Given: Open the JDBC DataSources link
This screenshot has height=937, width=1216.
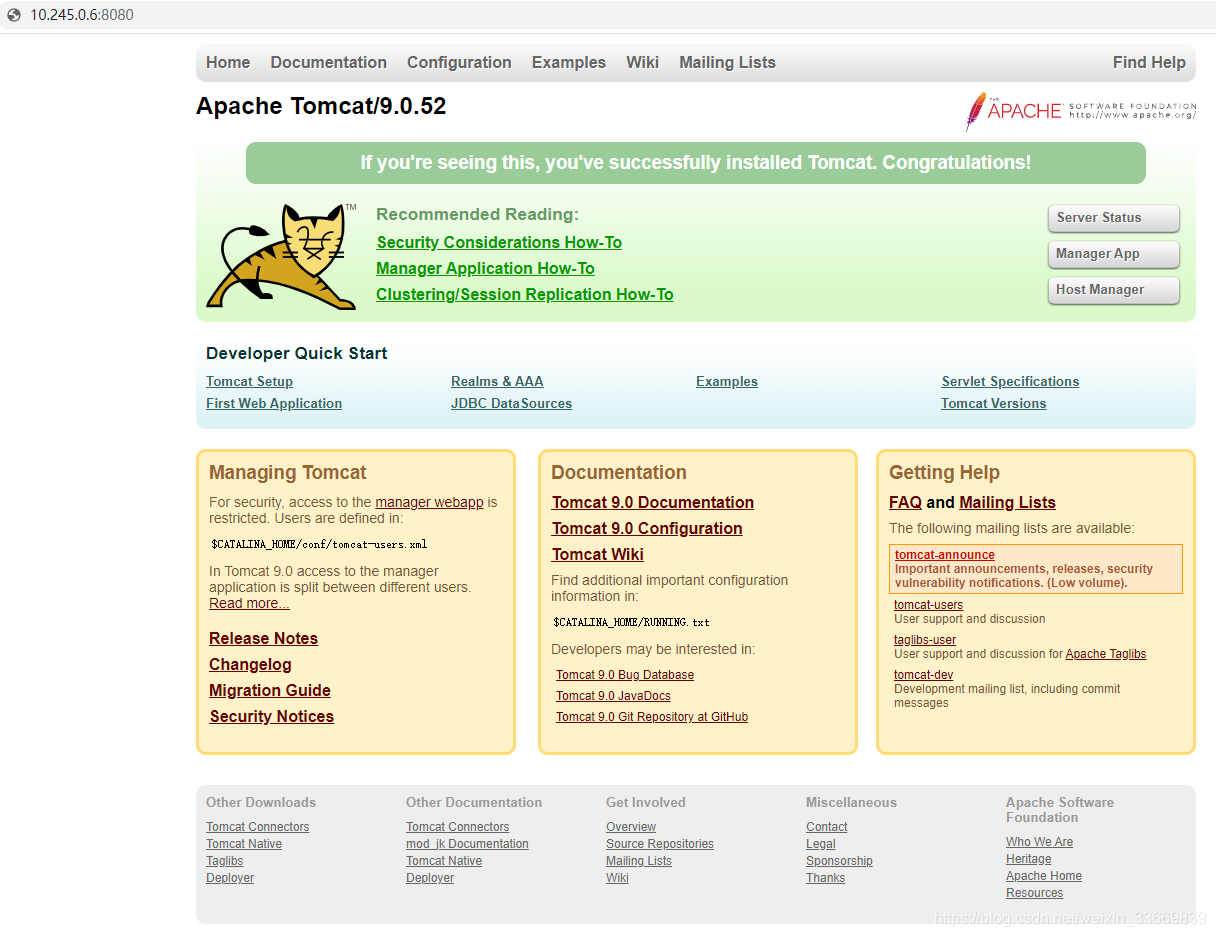Looking at the screenshot, I should (511, 404).
